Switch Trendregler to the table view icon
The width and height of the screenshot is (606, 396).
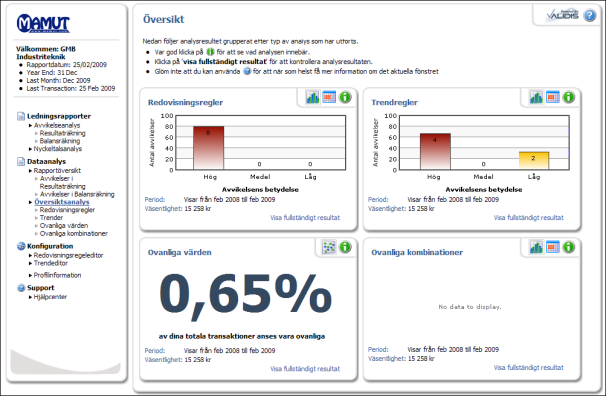click(553, 97)
